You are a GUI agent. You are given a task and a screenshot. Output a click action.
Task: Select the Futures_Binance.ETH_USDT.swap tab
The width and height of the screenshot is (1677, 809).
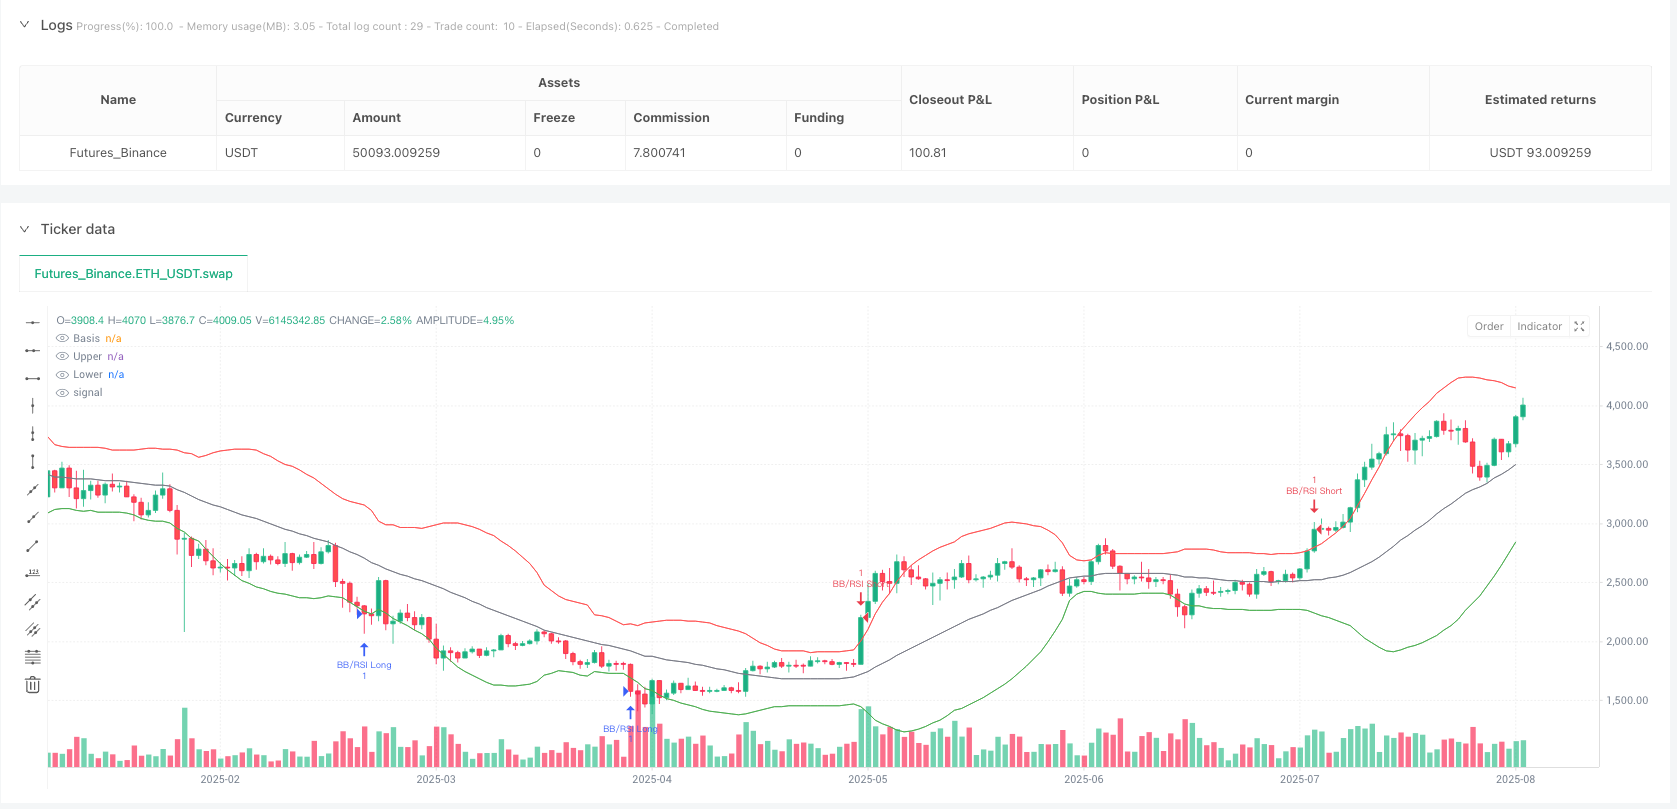(133, 274)
